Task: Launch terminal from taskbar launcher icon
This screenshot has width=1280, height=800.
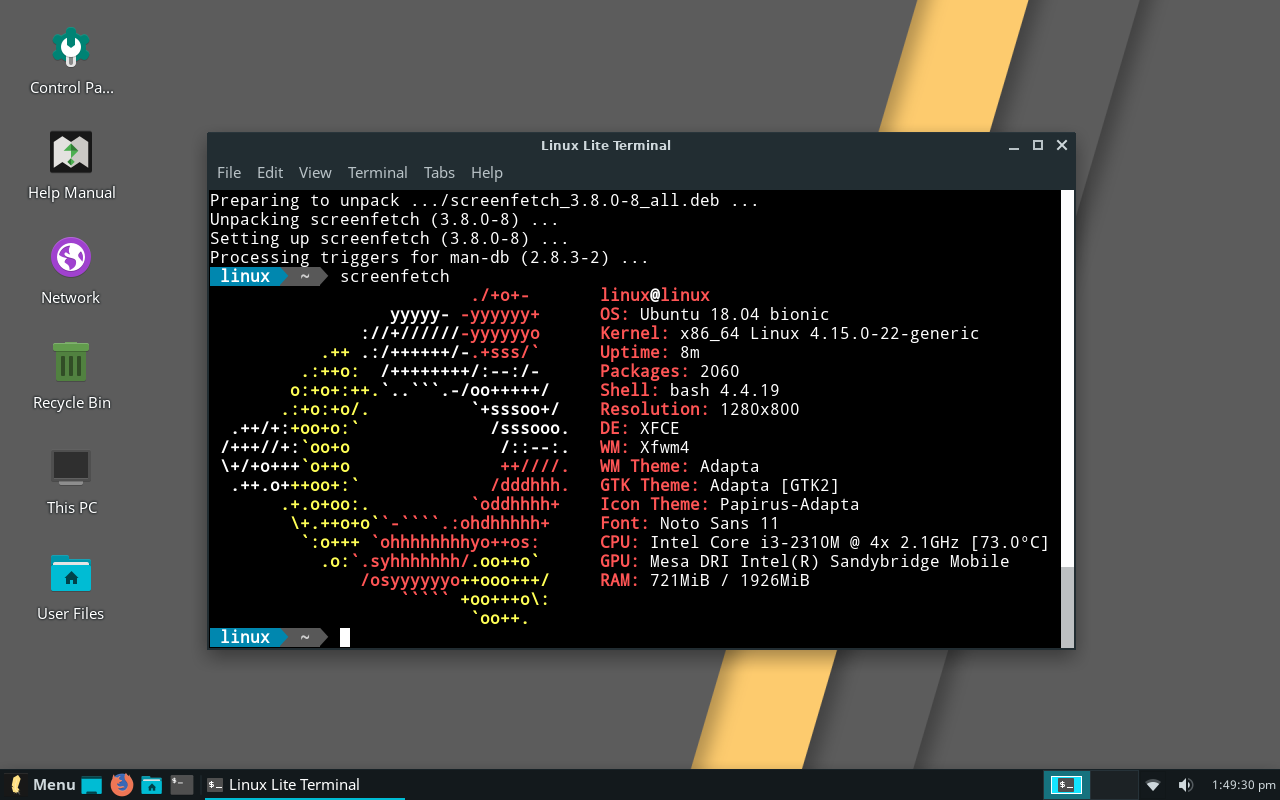Action: coord(181,785)
